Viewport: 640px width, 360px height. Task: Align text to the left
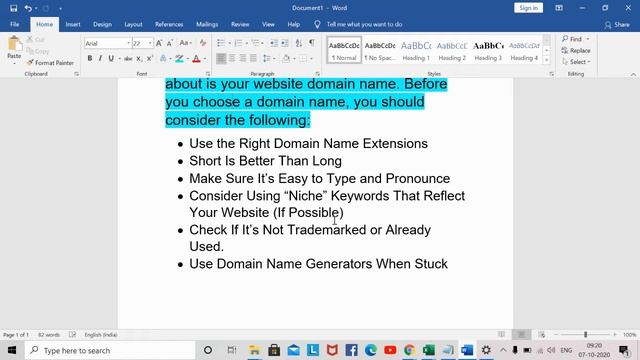tap(221, 59)
